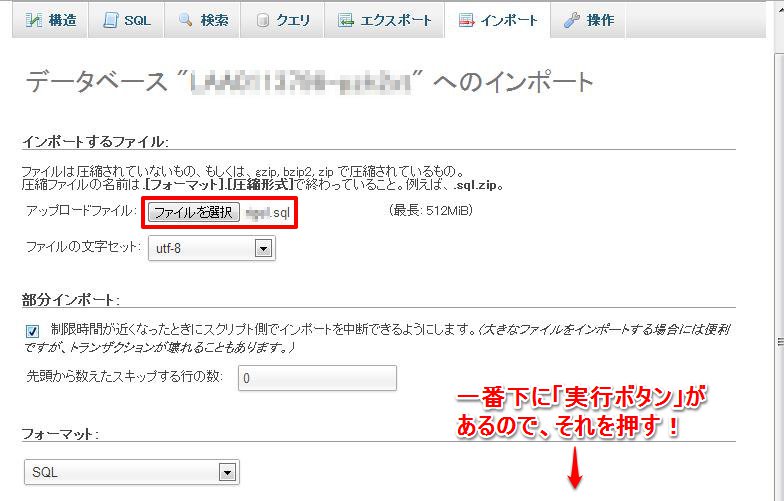Viewport: 784px width, 501px height.
Task: Click the 構造 tab icon
Action: tap(34, 20)
